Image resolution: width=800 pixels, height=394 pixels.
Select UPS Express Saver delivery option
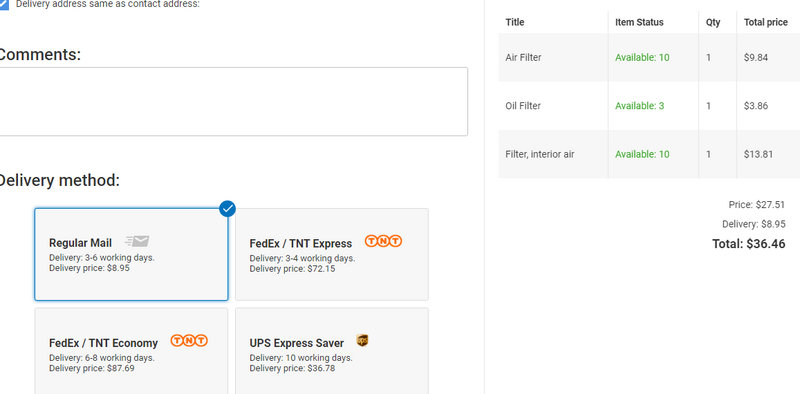[x=332, y=351]
